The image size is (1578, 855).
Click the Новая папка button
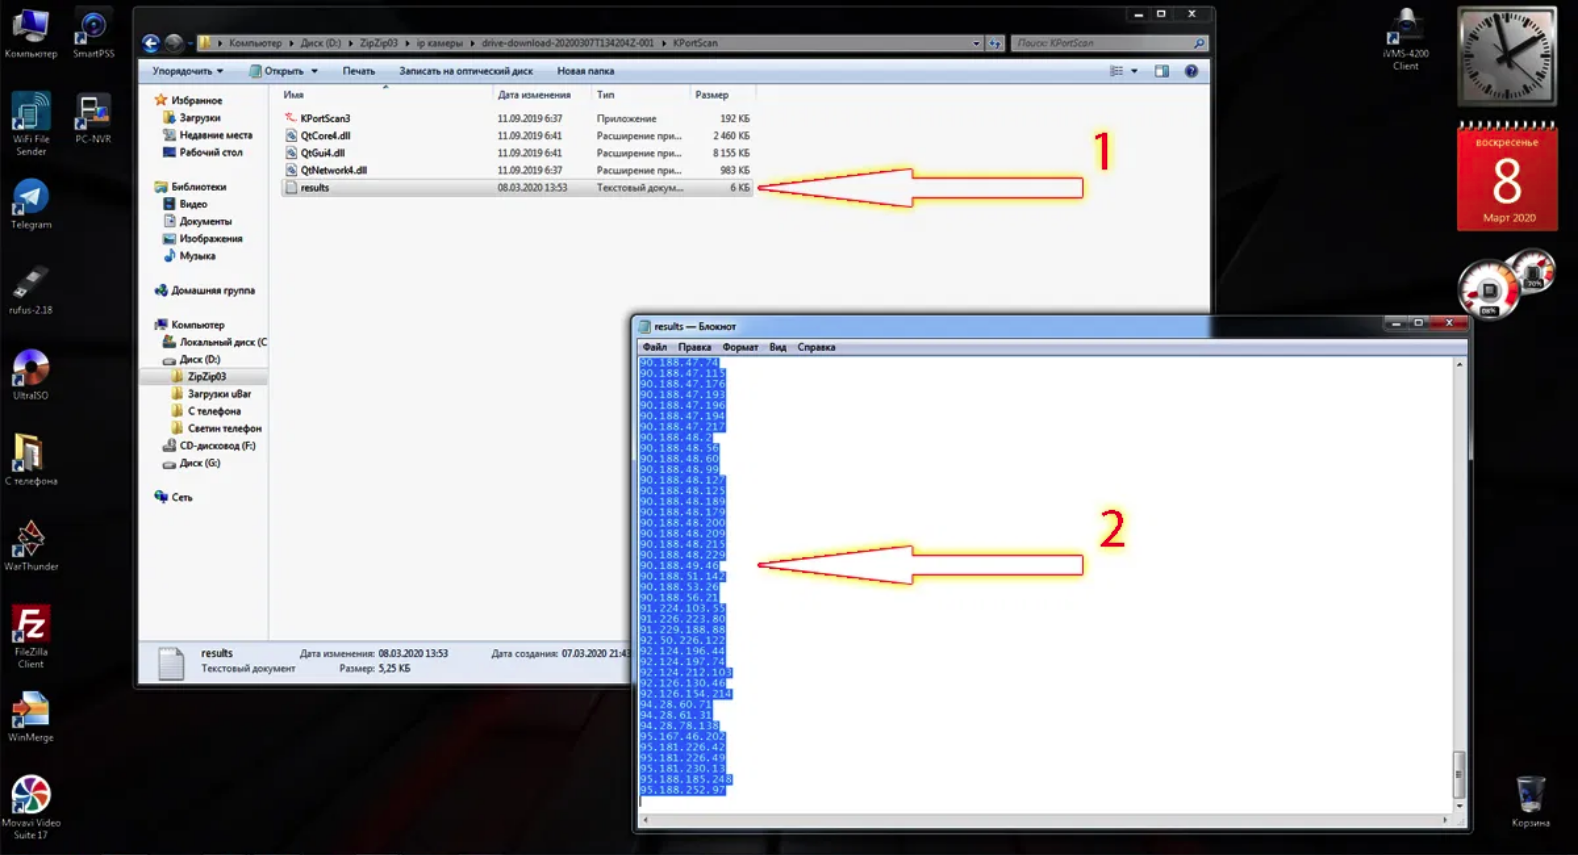[585, 71]
